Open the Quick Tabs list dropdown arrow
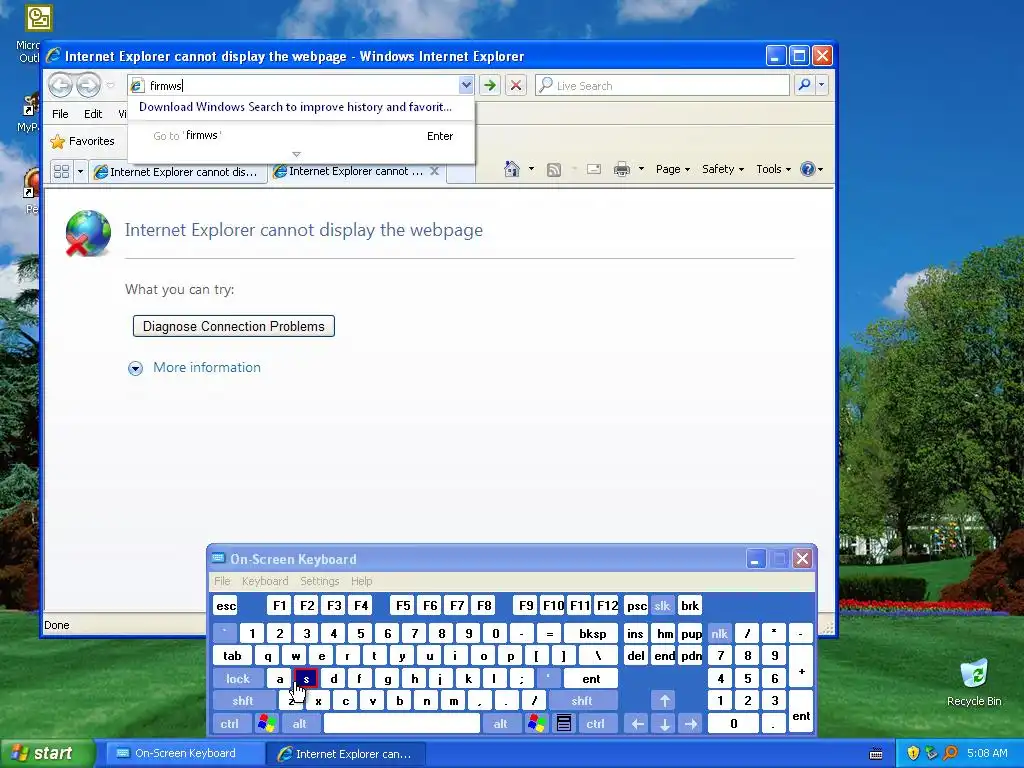Screen dimensions: 1024x768 point(80,172)
